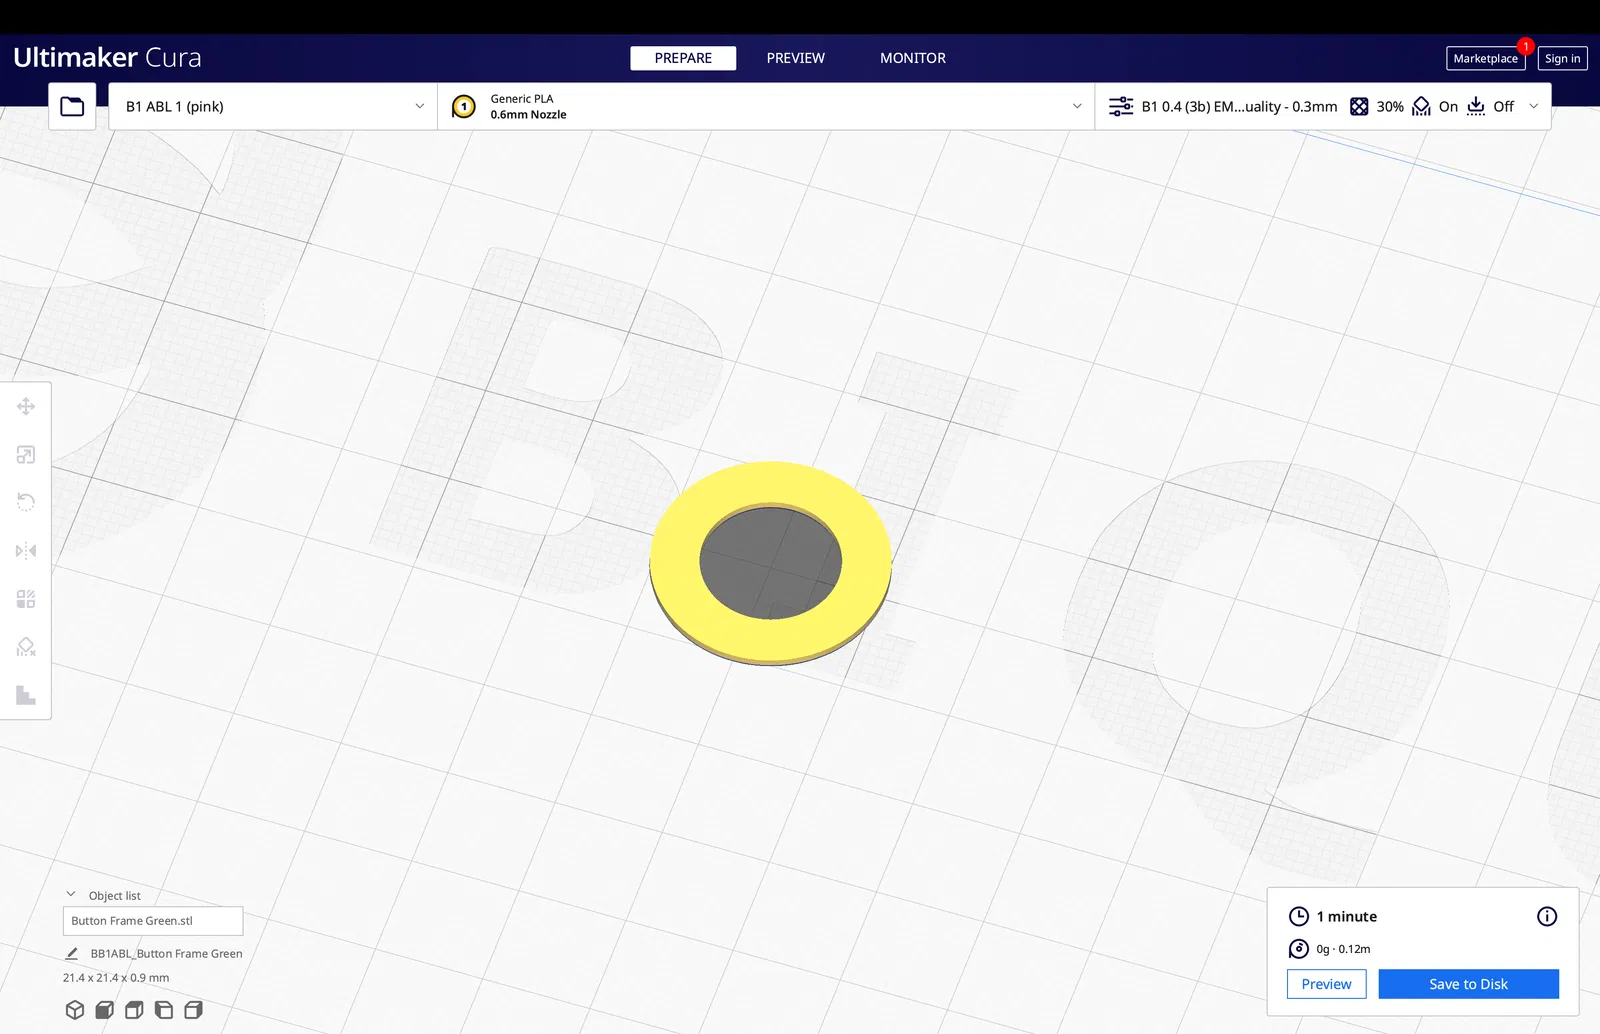The image size is (1600, 1034).
Task: Switch to the PREPARE stage
Action: [683, 58]
